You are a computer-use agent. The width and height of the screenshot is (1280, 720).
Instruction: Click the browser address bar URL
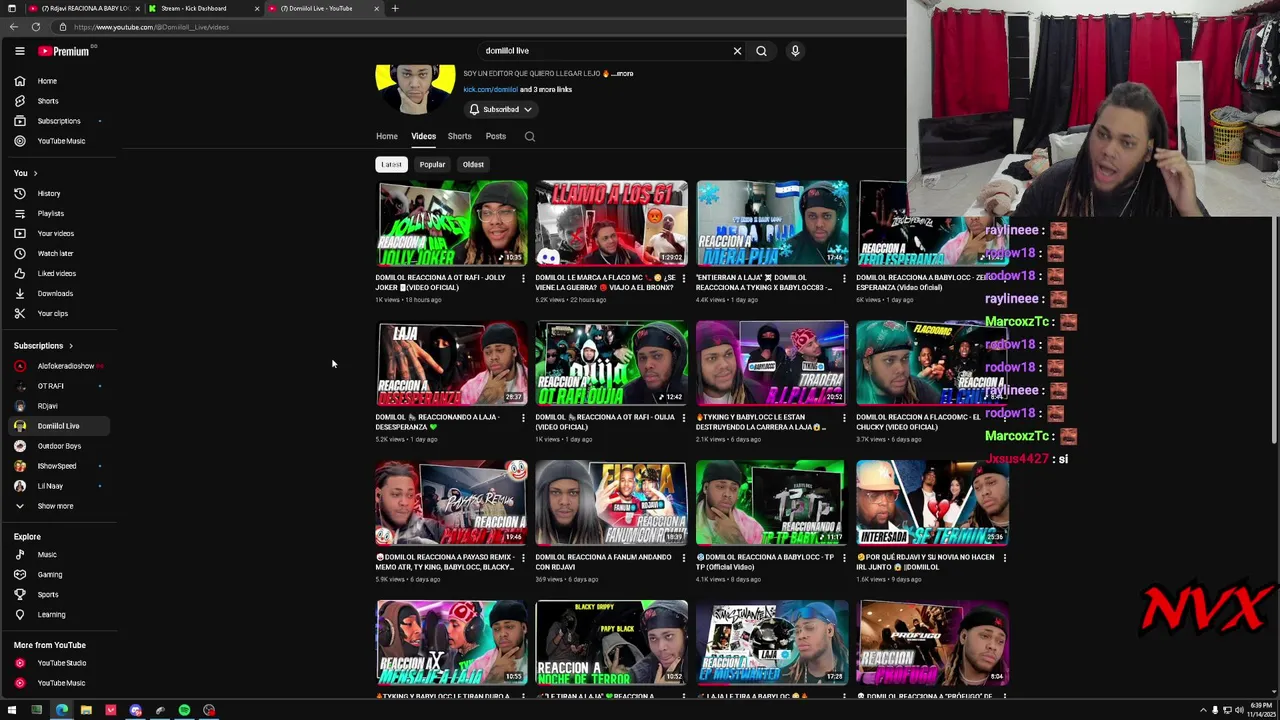(x=152, y=27)
